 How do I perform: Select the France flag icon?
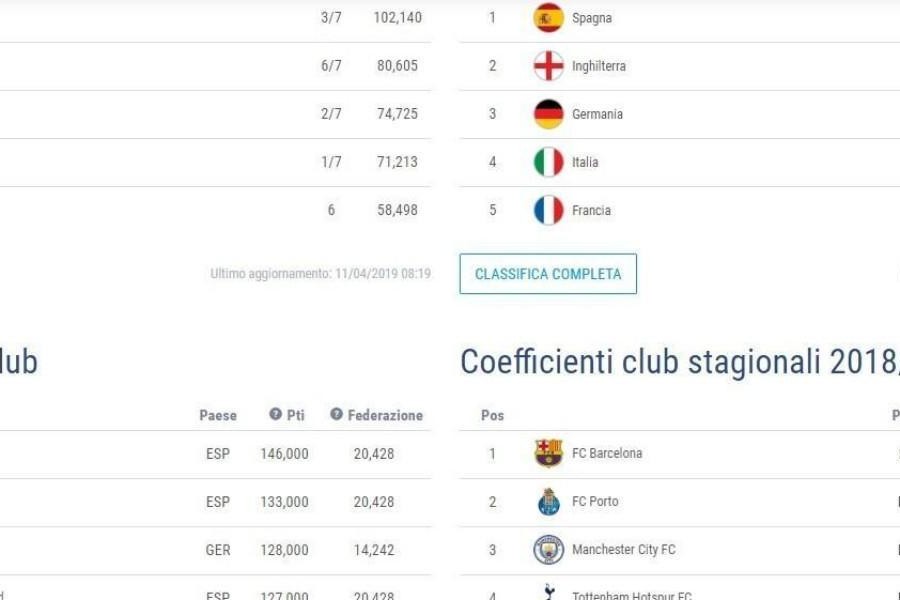click(x=548, y=210)
